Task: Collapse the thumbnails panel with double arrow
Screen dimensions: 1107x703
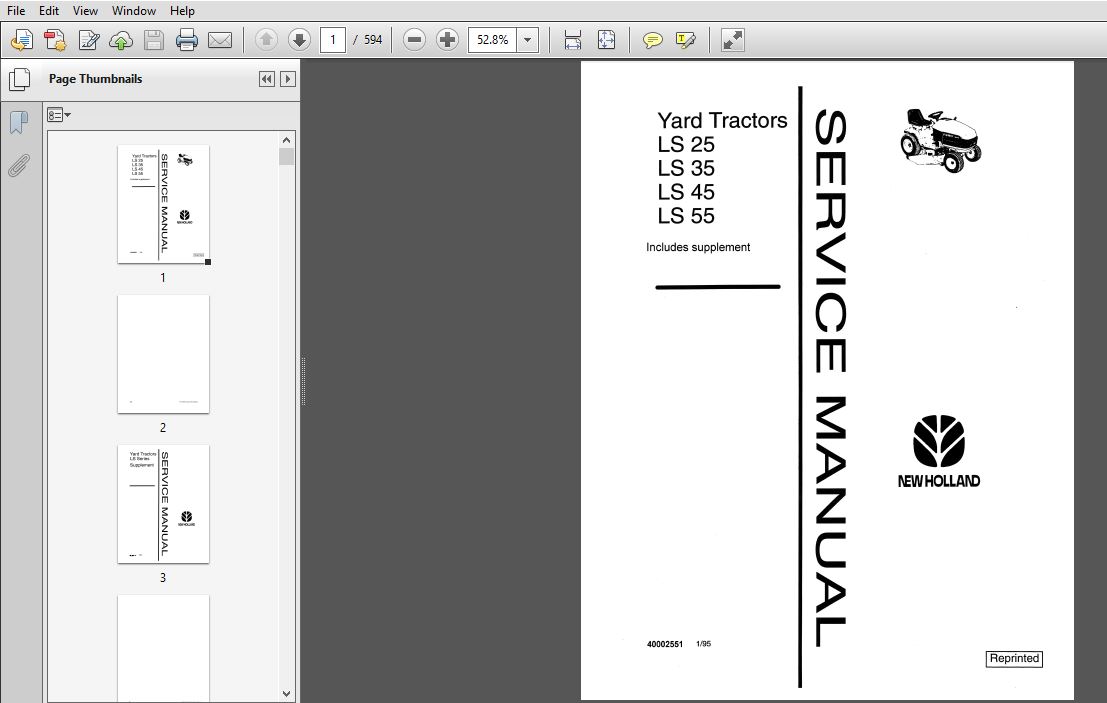Action: [266, 79]
